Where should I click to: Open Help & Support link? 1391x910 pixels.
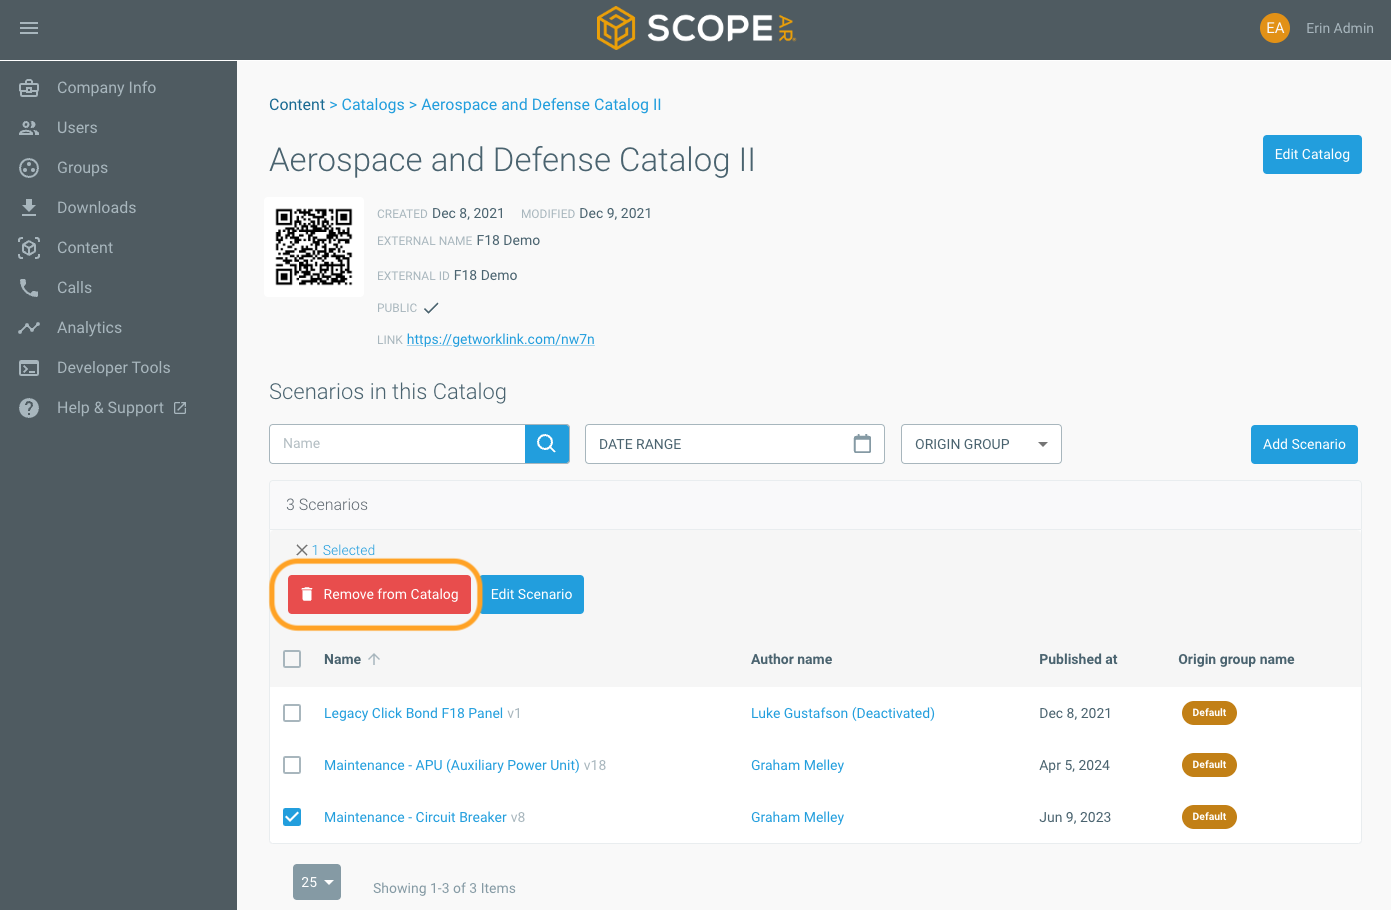click(110, 408)
